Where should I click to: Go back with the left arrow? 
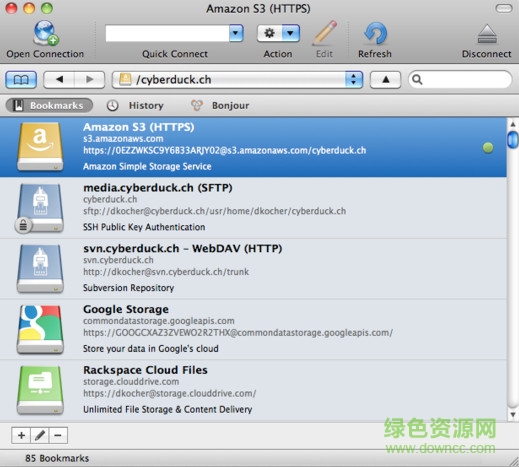tap(59, 80)
